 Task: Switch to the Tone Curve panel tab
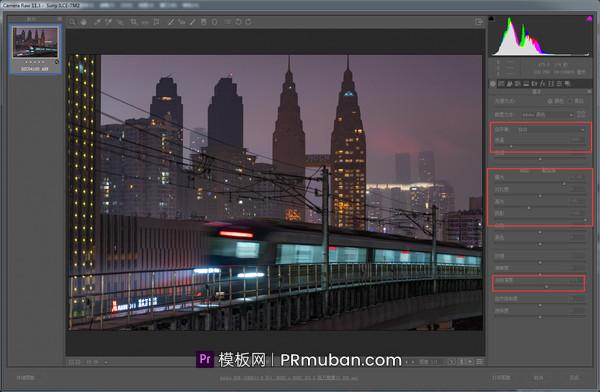click(501, 83)
